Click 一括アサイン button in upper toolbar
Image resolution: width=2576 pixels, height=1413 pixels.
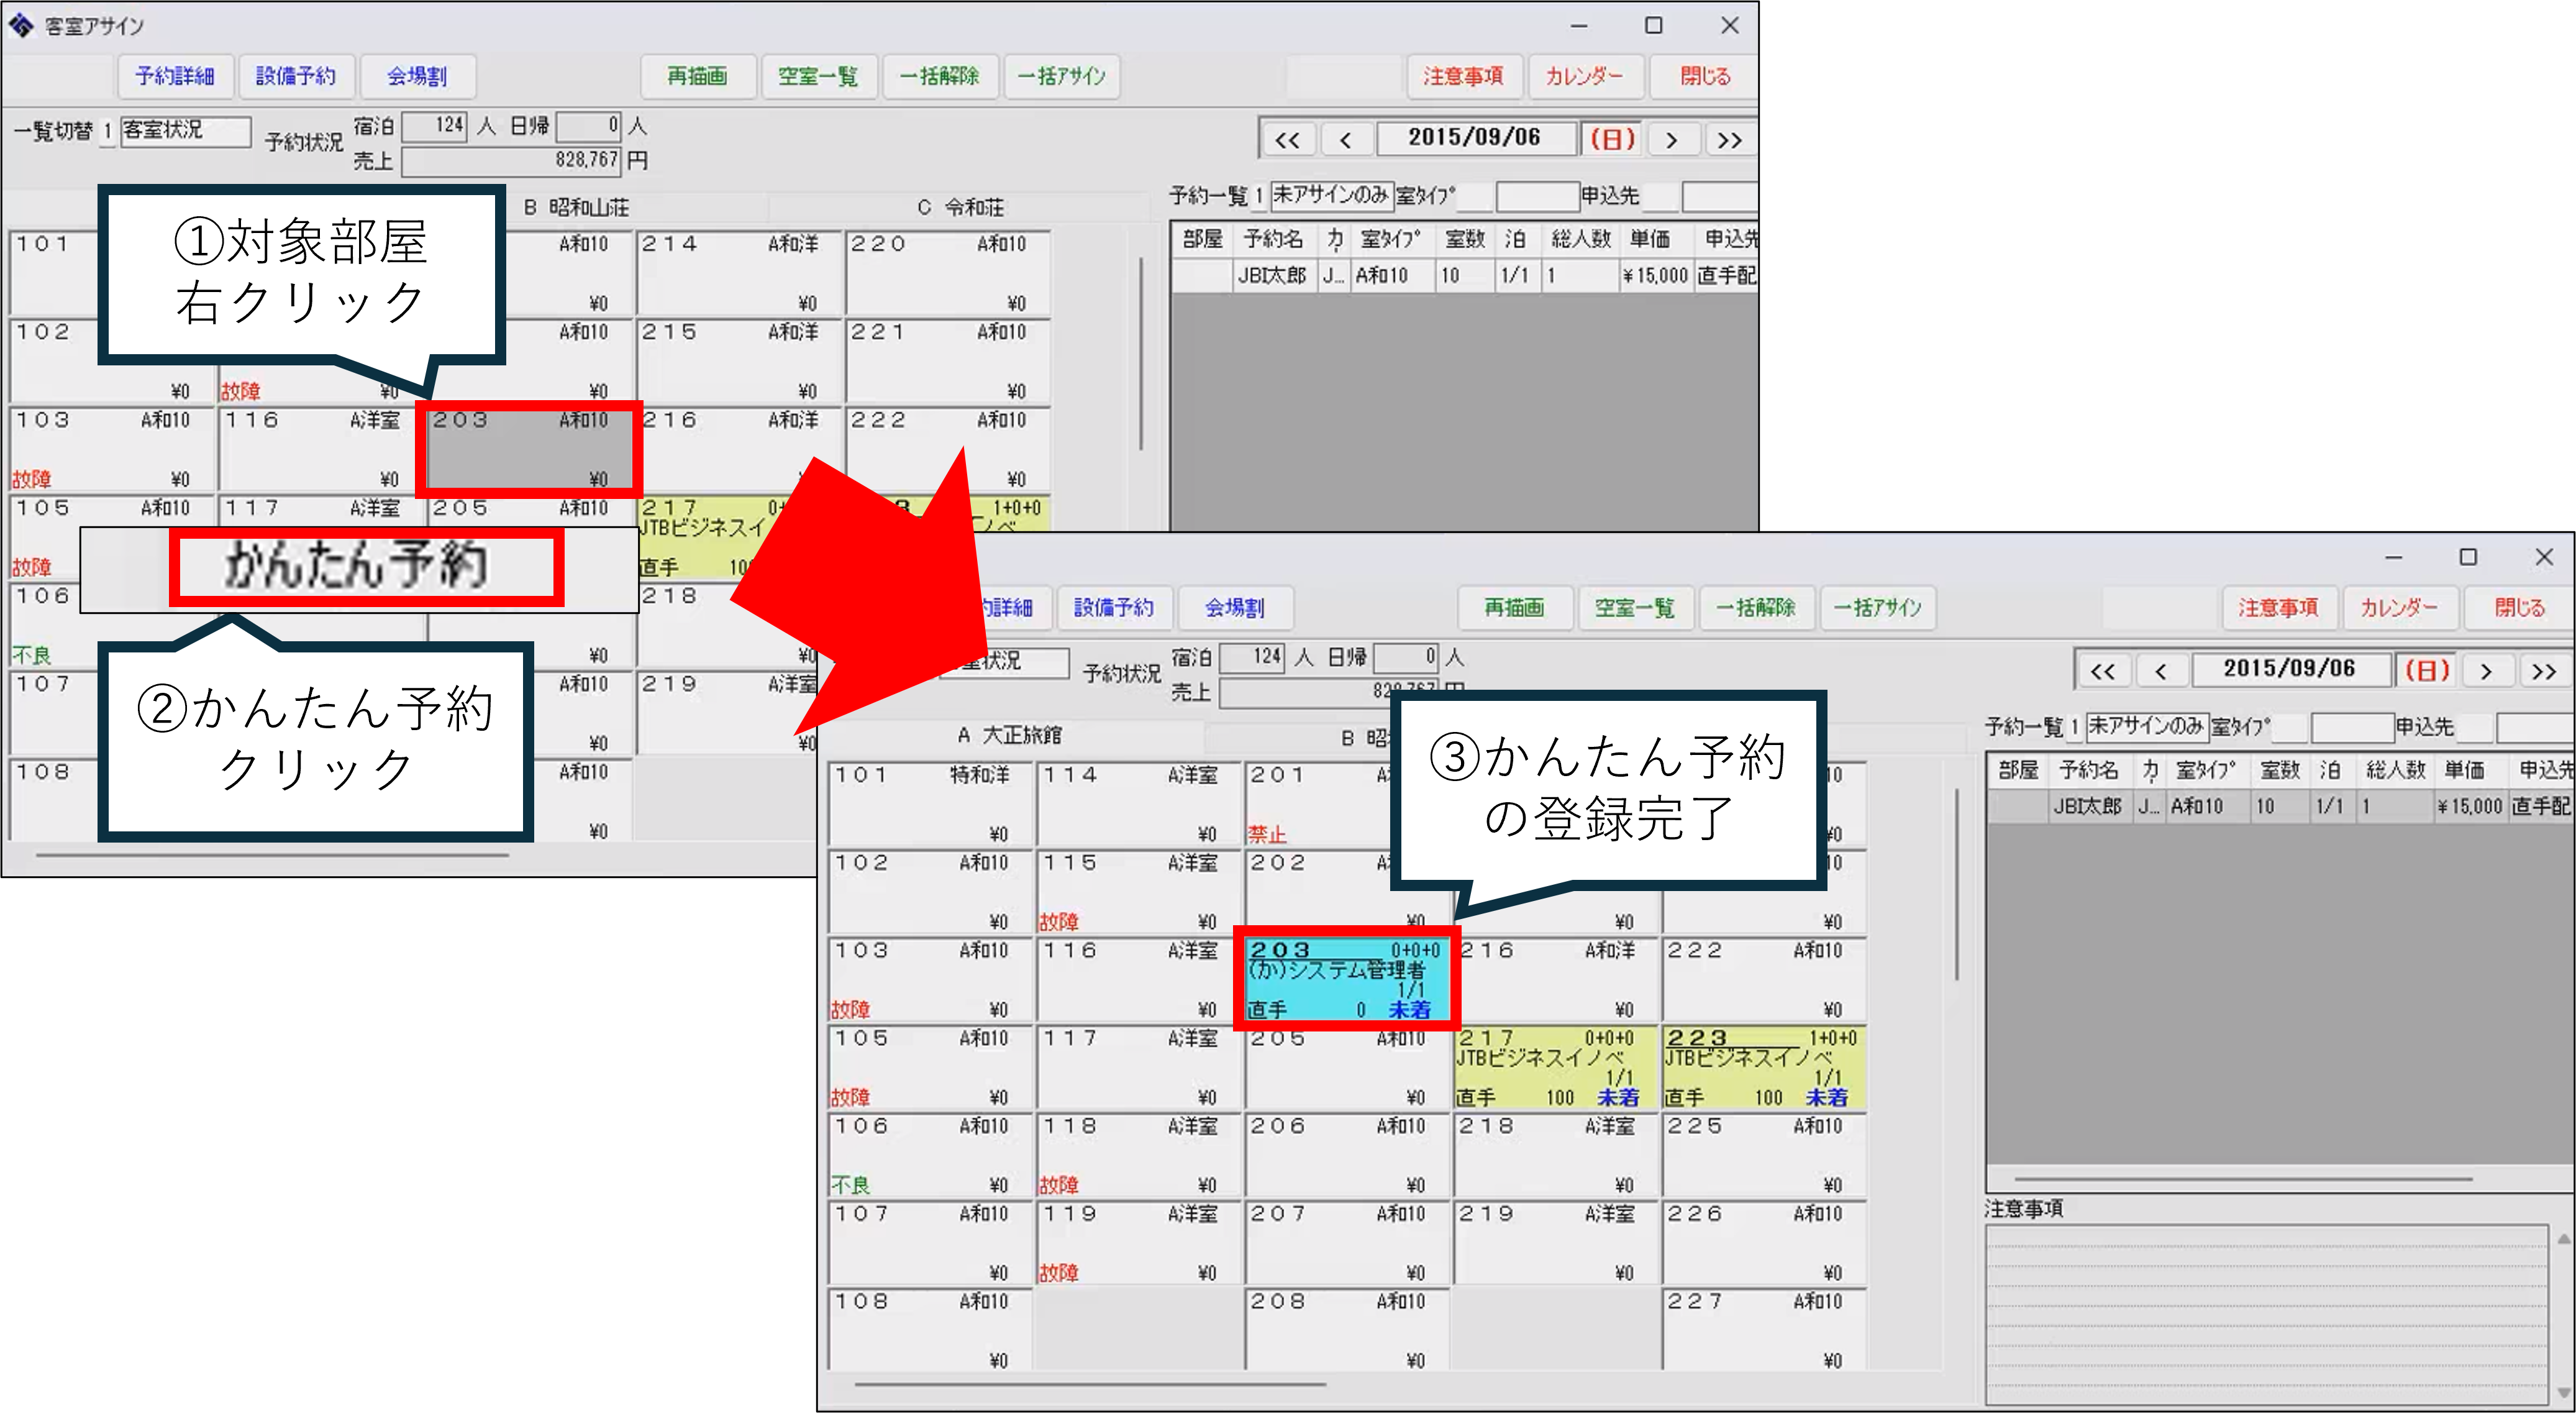pyautogui.click(x=1061, y=76)
